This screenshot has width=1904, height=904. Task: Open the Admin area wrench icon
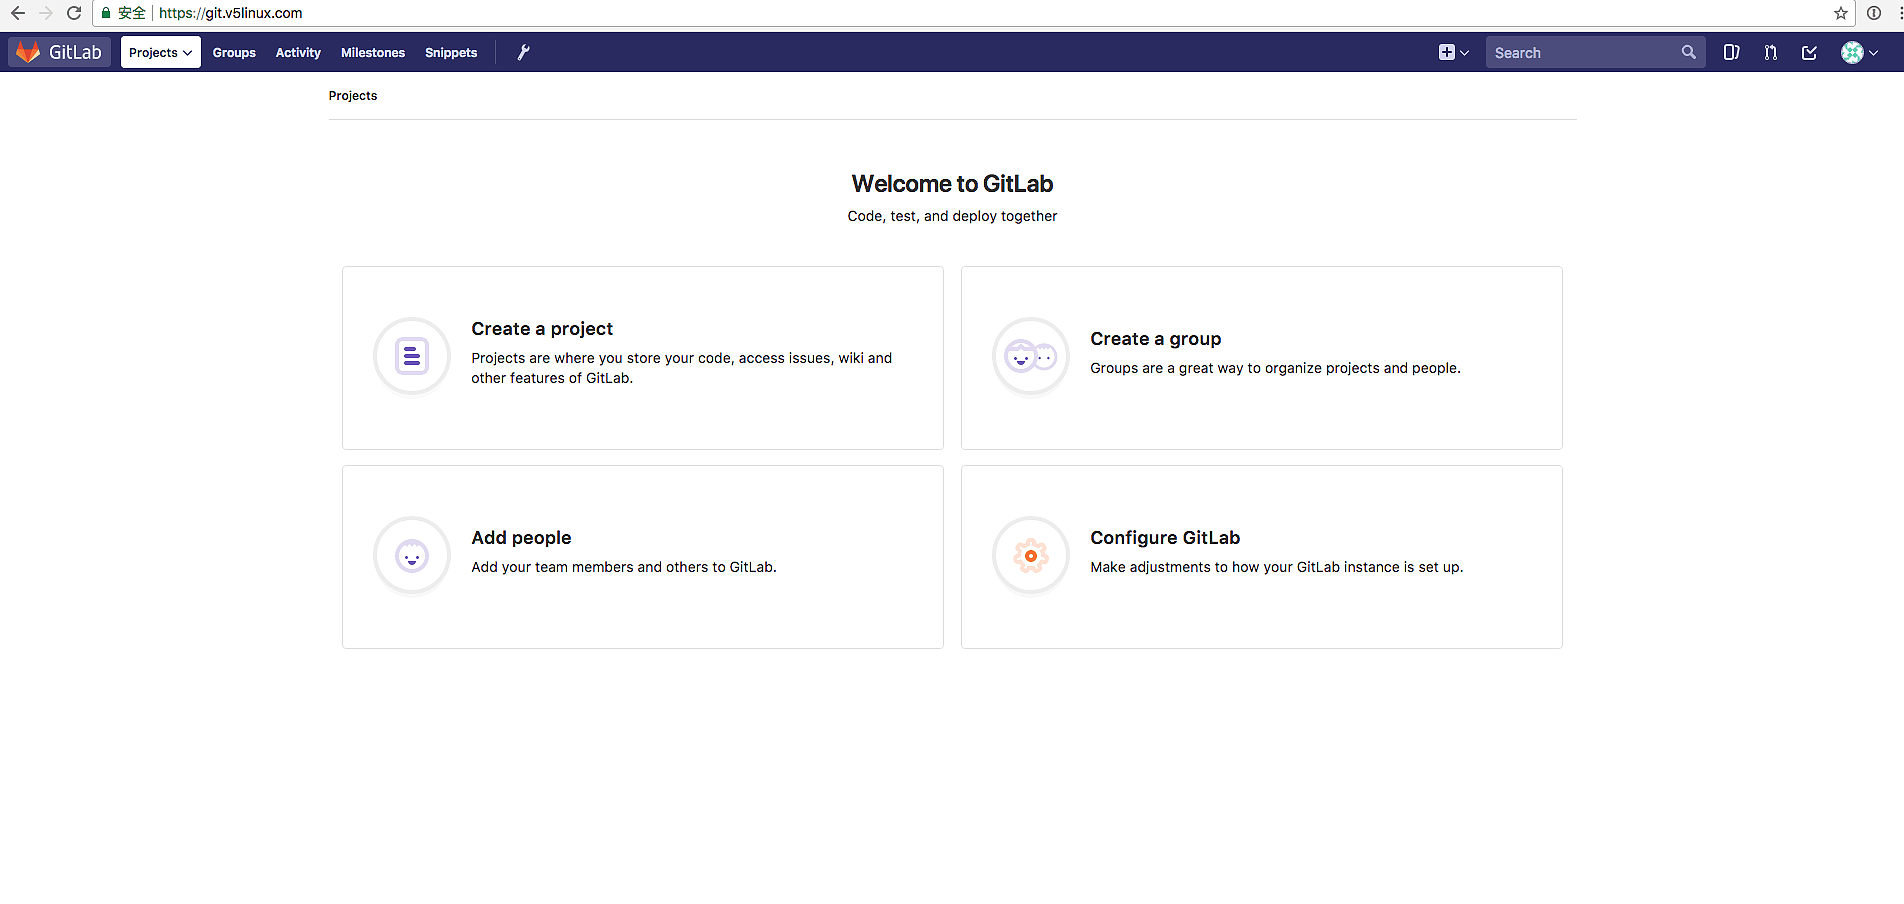click(x=523, y=52)
